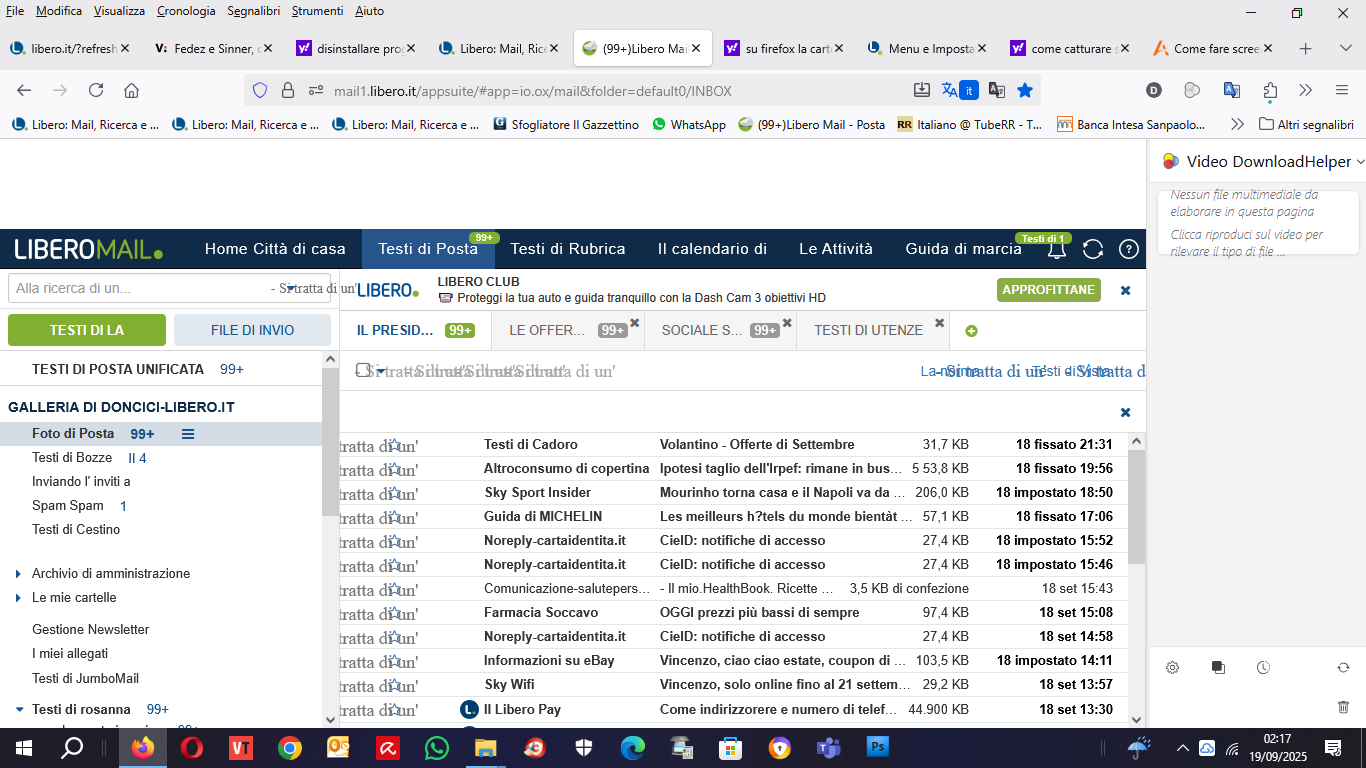
Task: Expand the Archivio di amministrazione folder
Action: pos(18,574)
